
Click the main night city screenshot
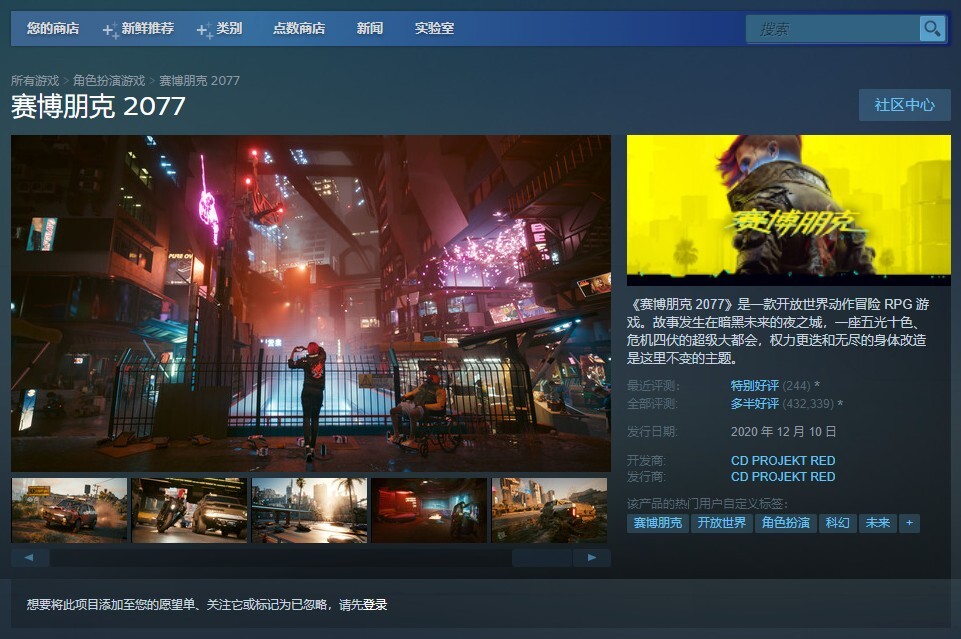[x=311, y=303]
